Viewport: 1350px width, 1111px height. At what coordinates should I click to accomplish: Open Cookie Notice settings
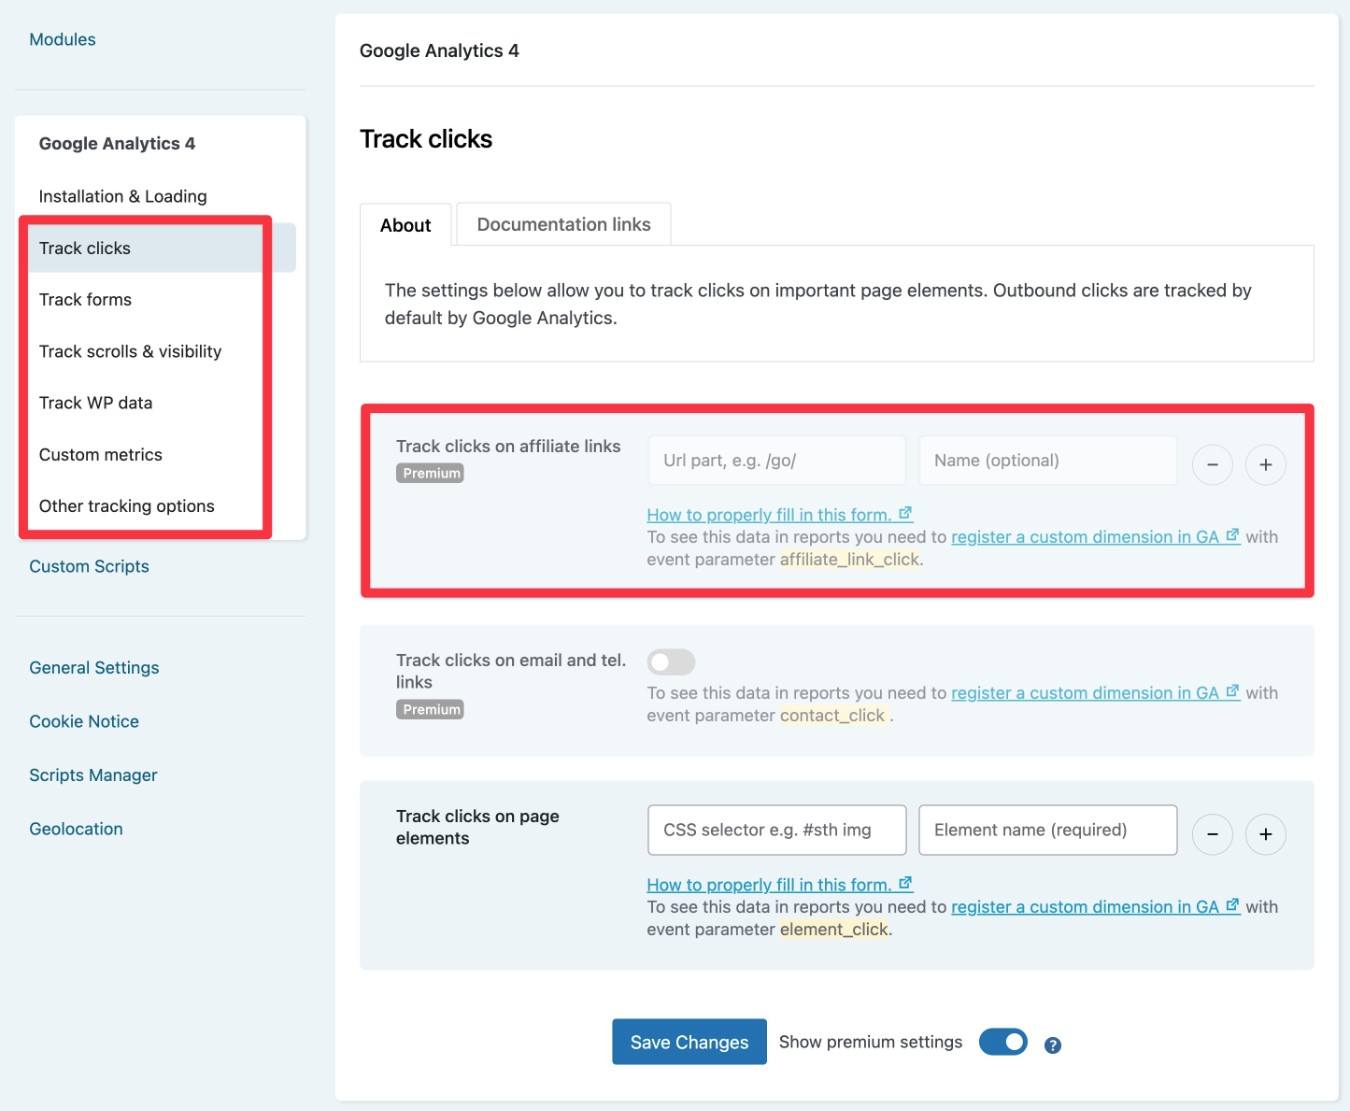pyautogui.click(x=84, y=721)
